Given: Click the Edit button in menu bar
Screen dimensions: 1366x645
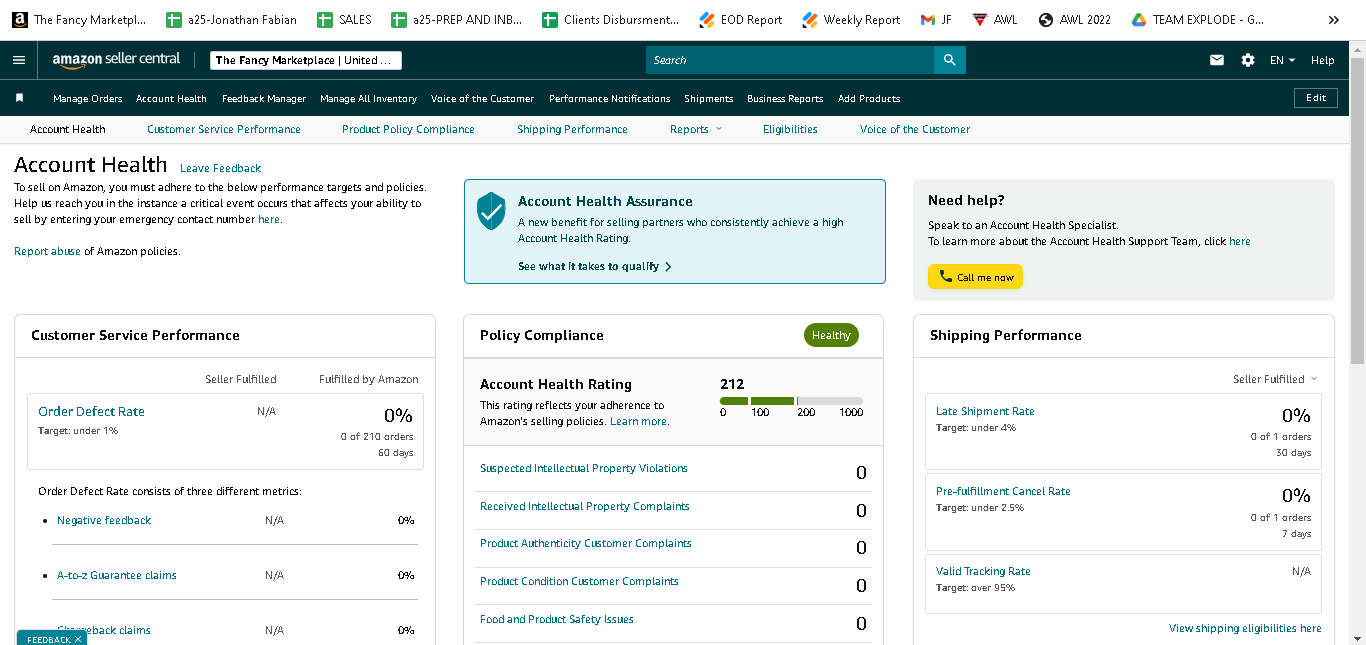Looking at the screenshot, I should point(1315,98).
